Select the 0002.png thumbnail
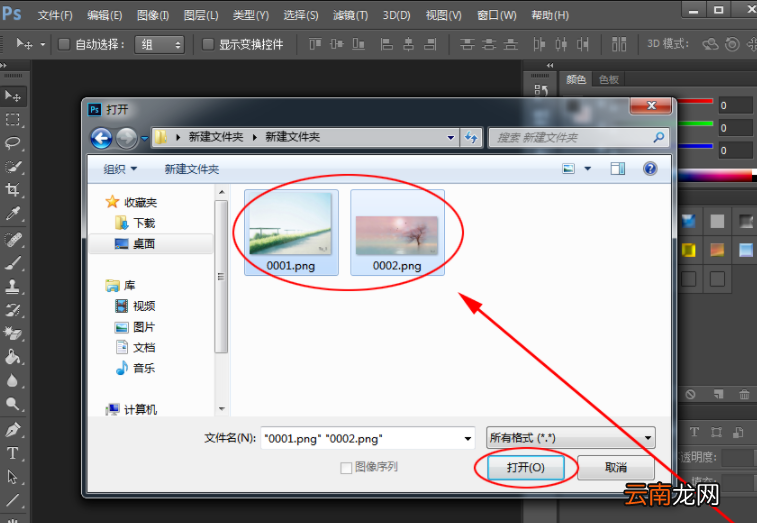Viewport: 757px width, 523px height. click(x=397, y=232)
